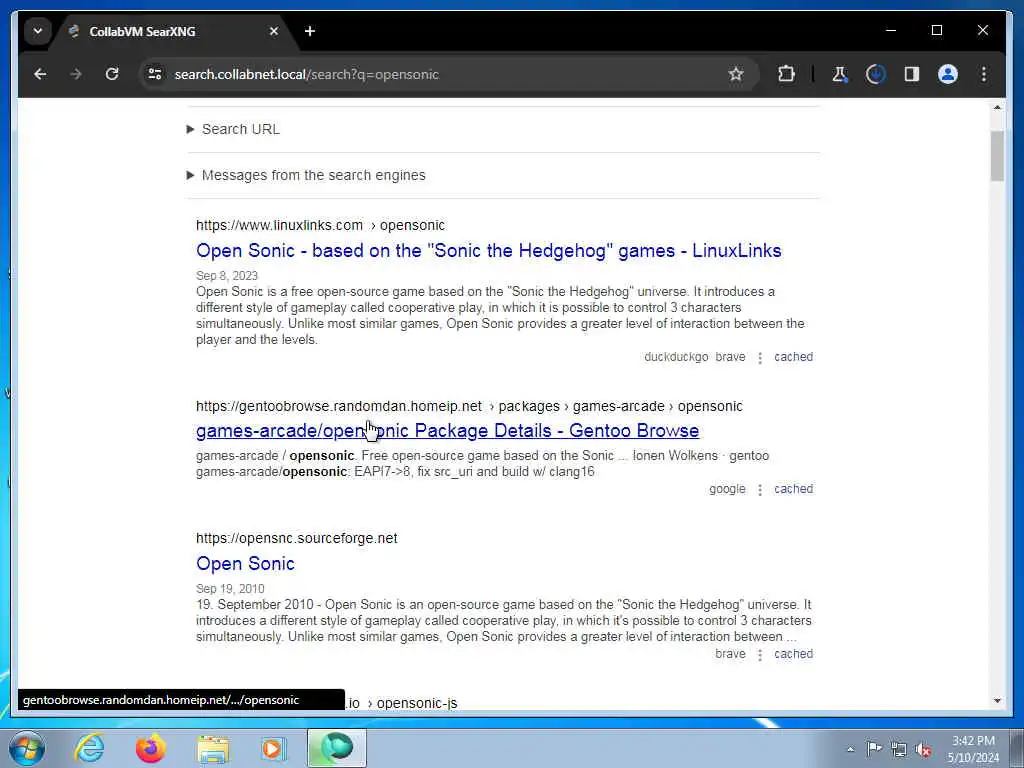The image size is (1024, 768).
Task: Open the sourceforge Open Sonic result
Action: pyautogui.click(x=245, y=564)
